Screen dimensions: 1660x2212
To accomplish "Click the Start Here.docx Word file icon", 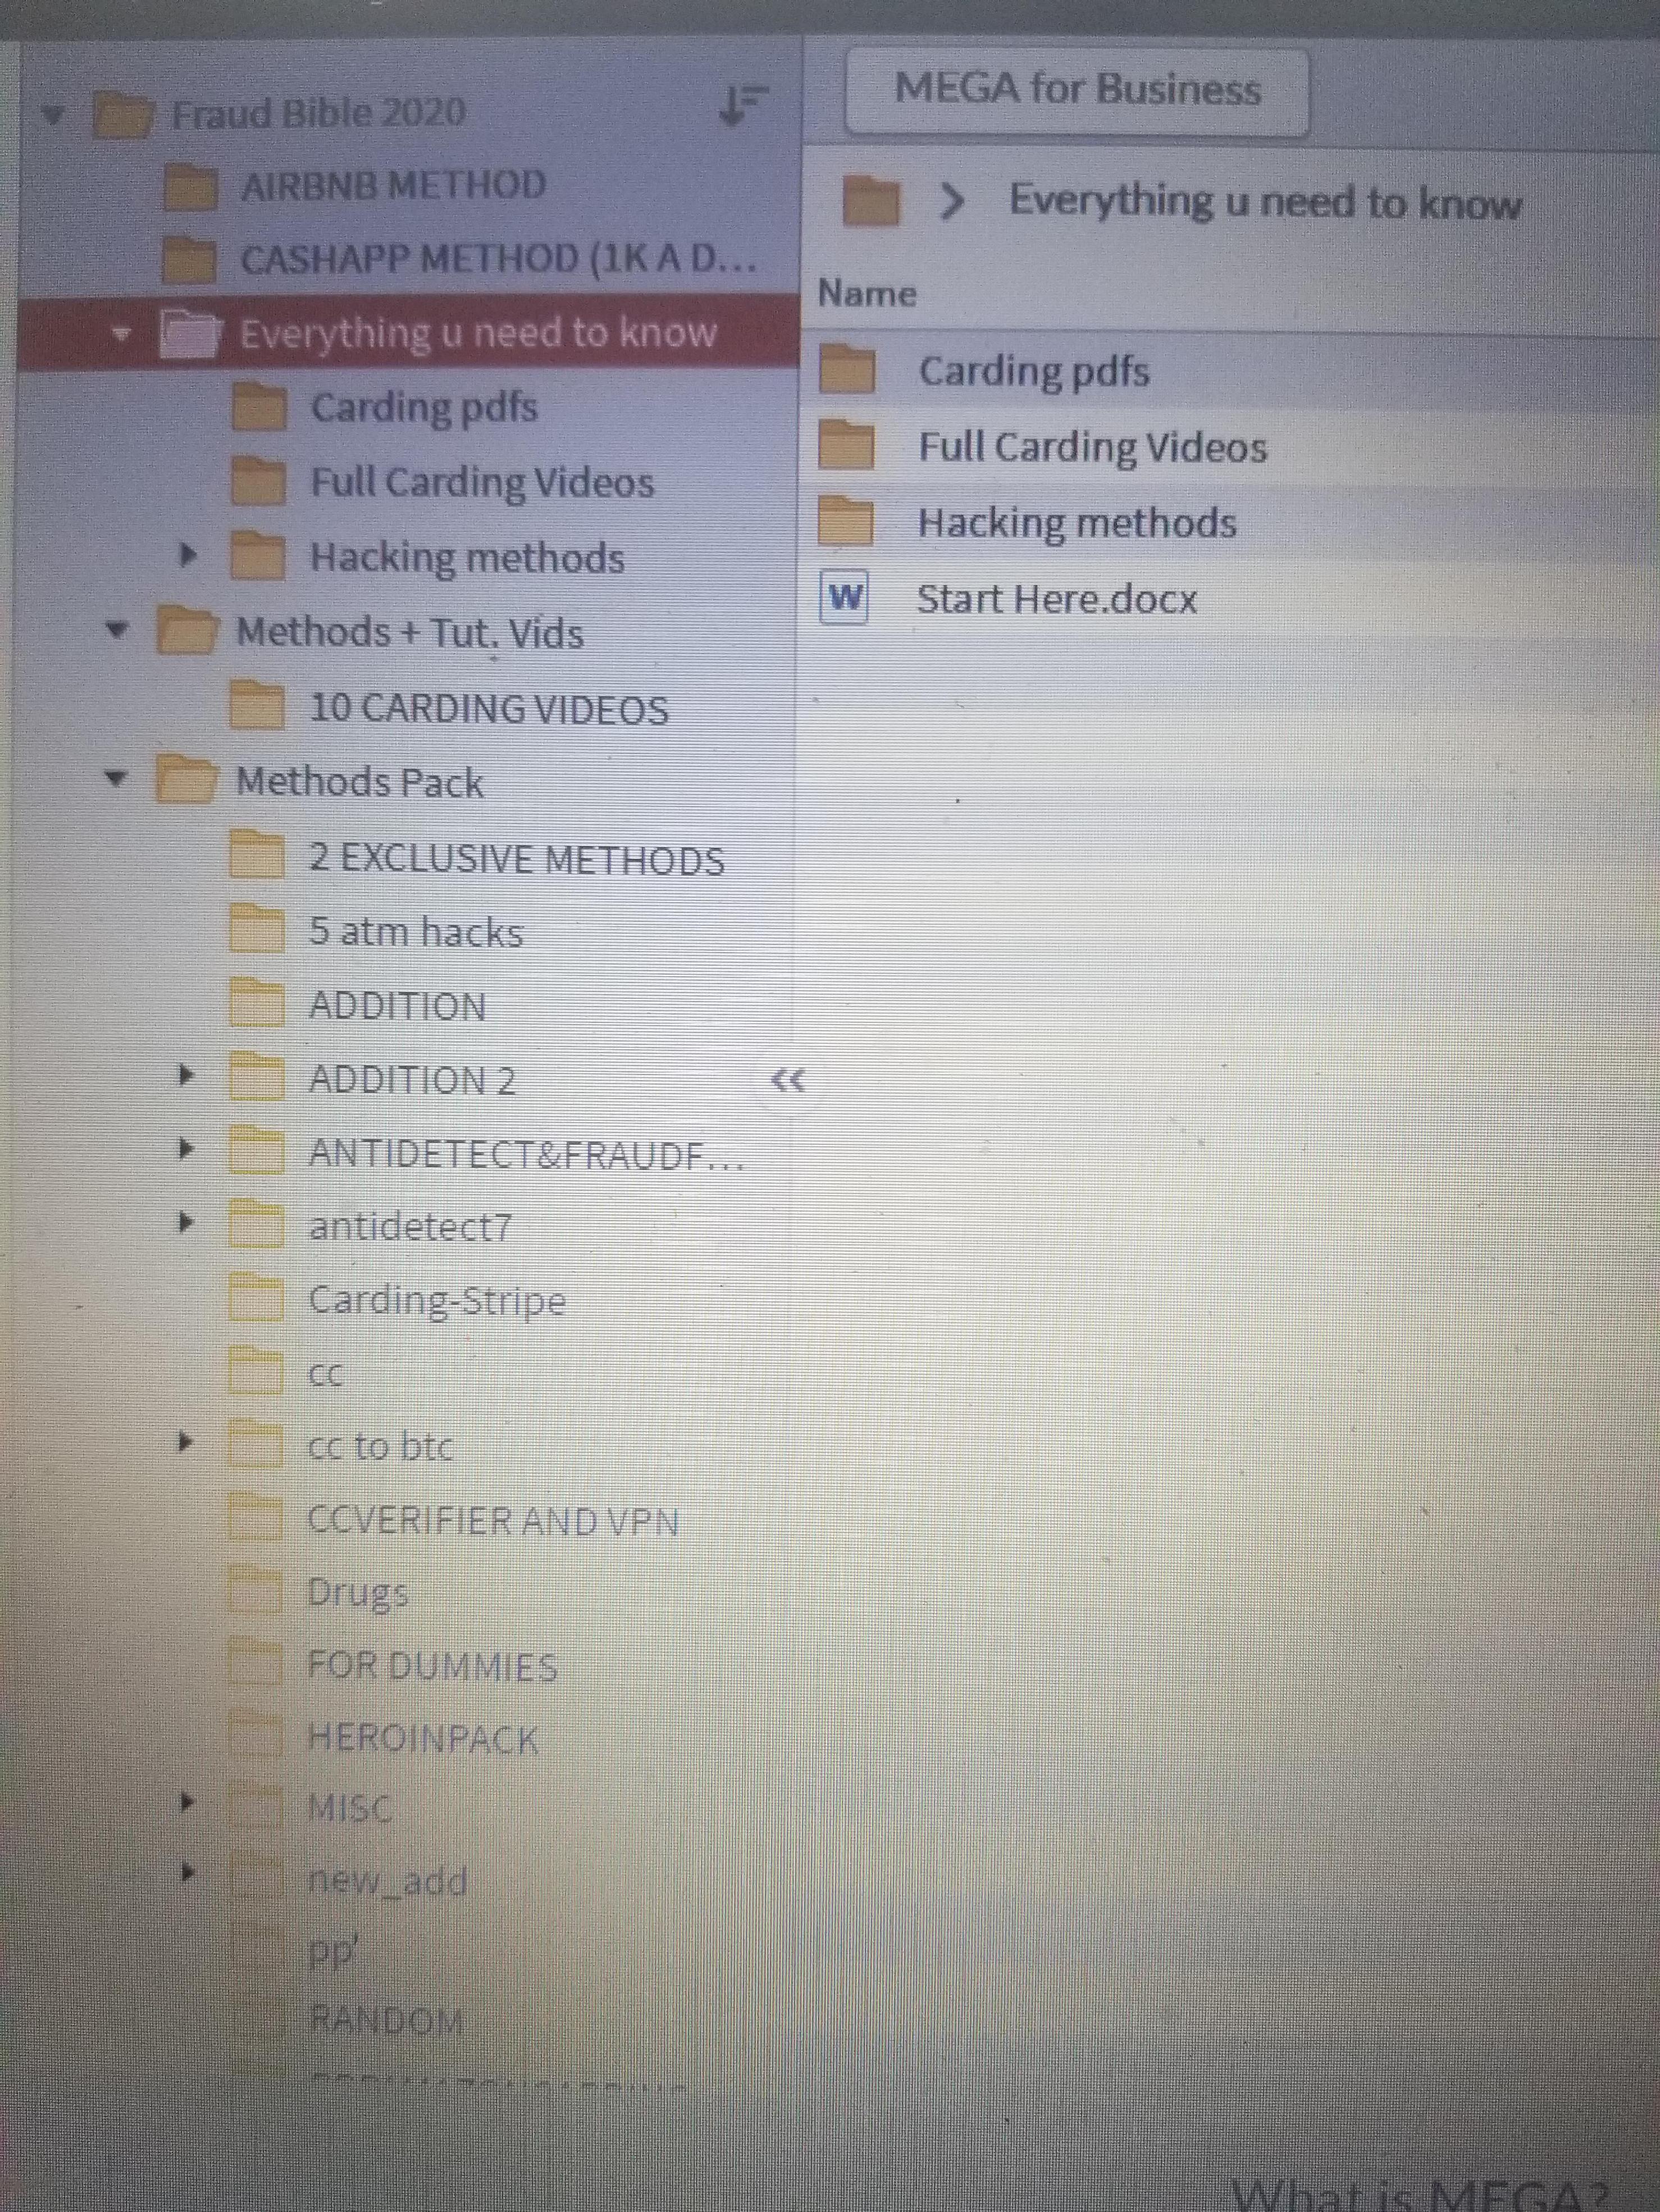I will tap(844, 597).
